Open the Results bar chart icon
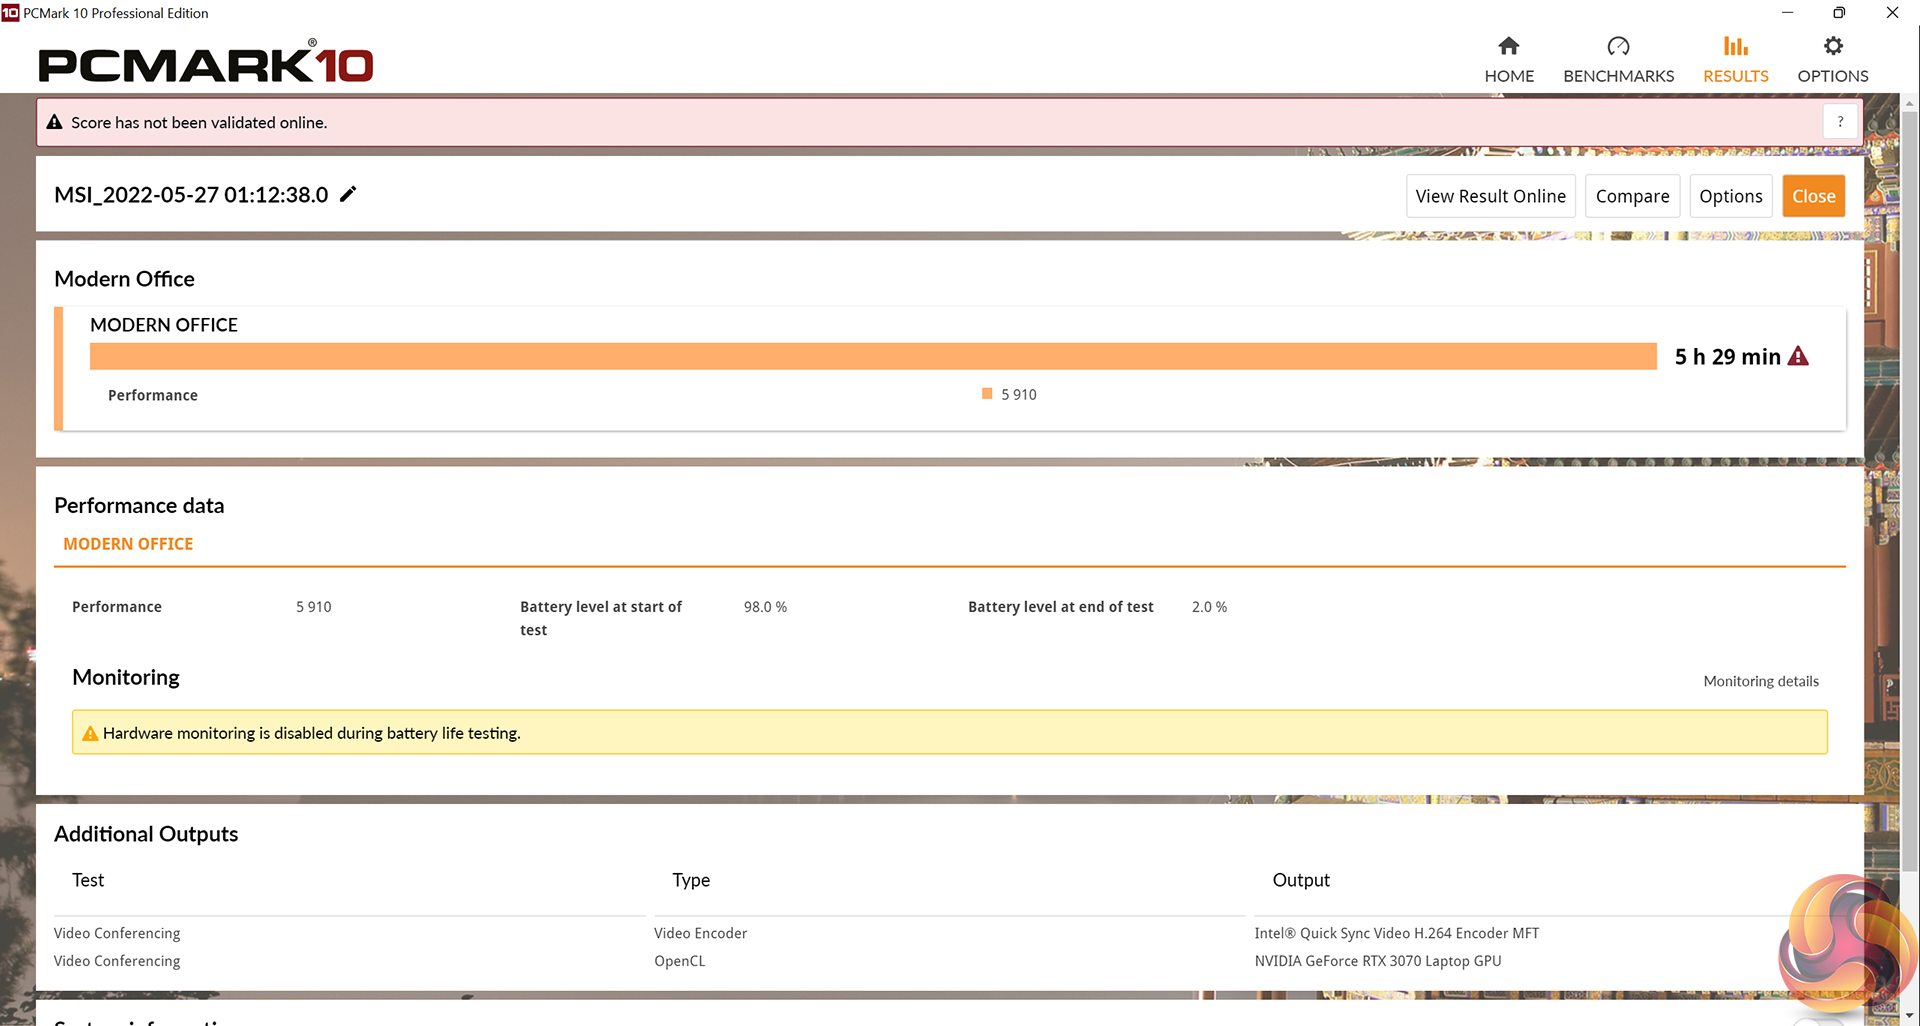 point(1735,46)
